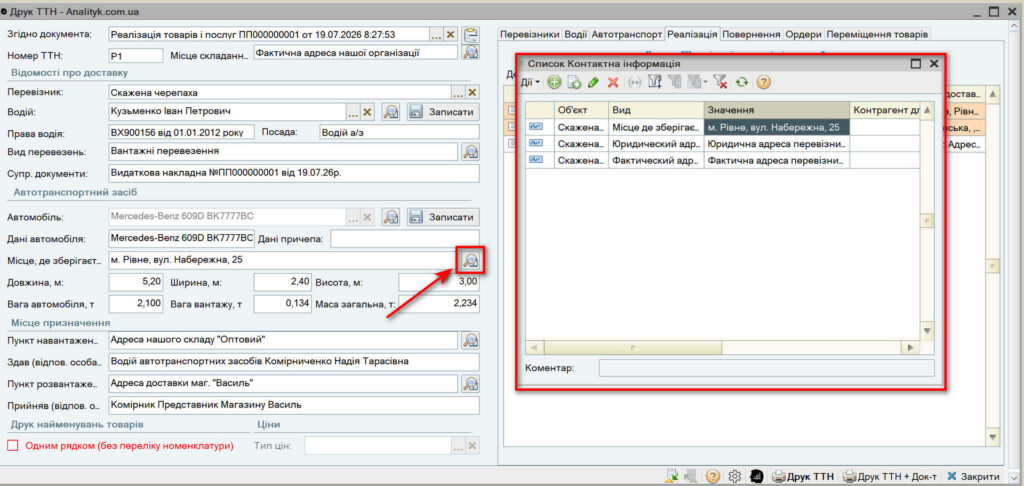Click the fill-from-document icon near Згідно документа

click(470, 35)
